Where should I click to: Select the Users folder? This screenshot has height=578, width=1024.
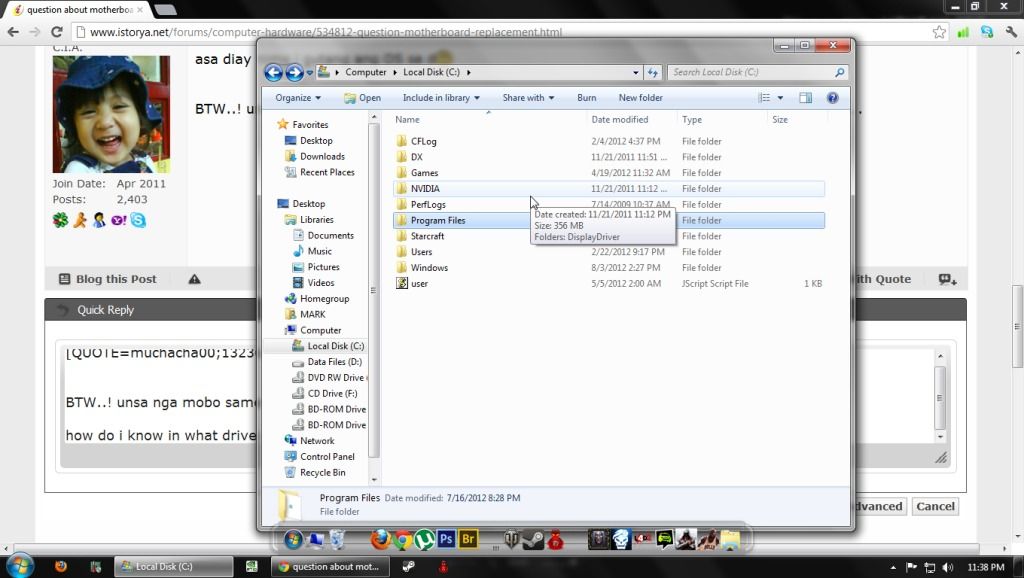click(x=421, y=252)
